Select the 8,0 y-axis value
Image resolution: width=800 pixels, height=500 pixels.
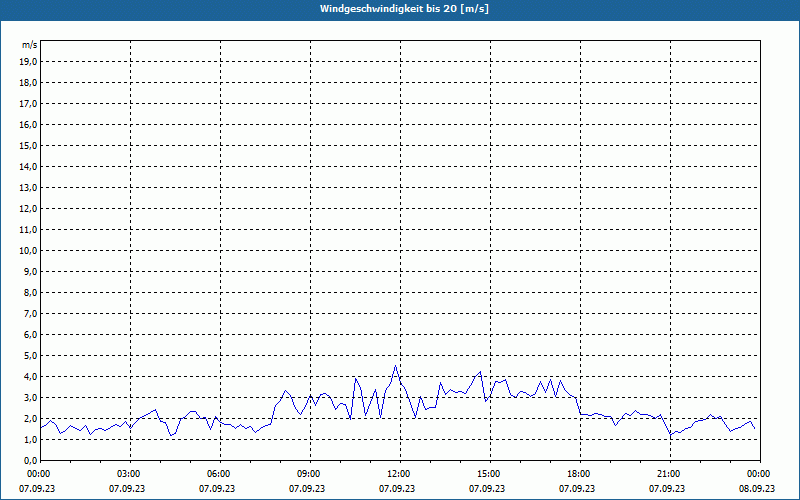point(30,292)
